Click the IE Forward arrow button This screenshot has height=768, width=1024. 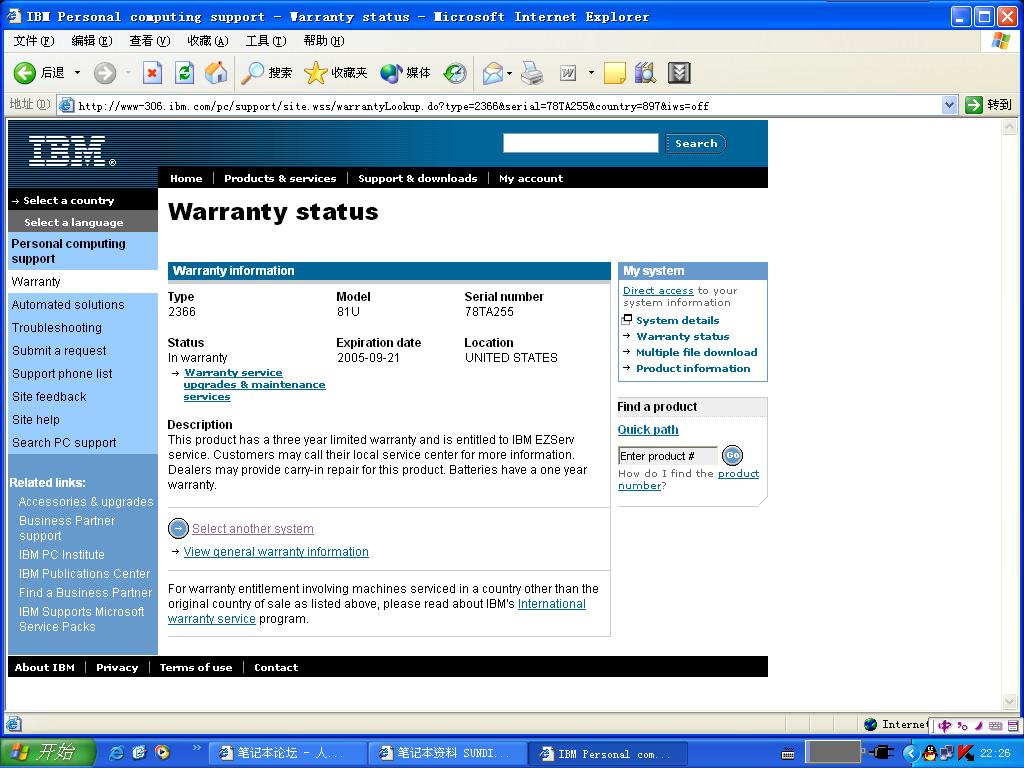pos(104,72)
